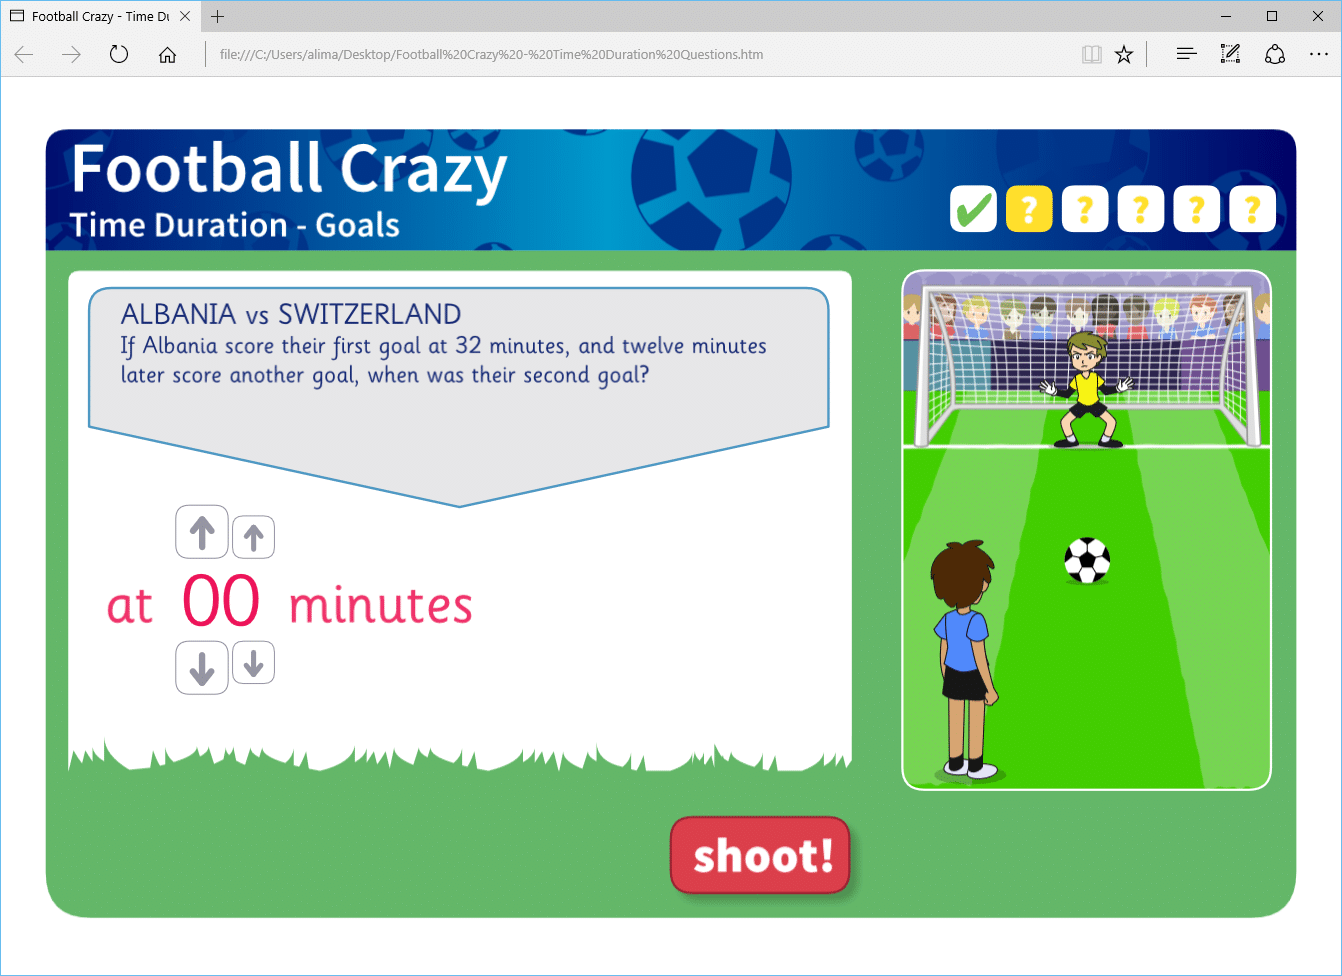Image resolution: width=1342 pixels, height=976 pixels.
Task: Click the football in the game scene
Action: point(1087,560)
